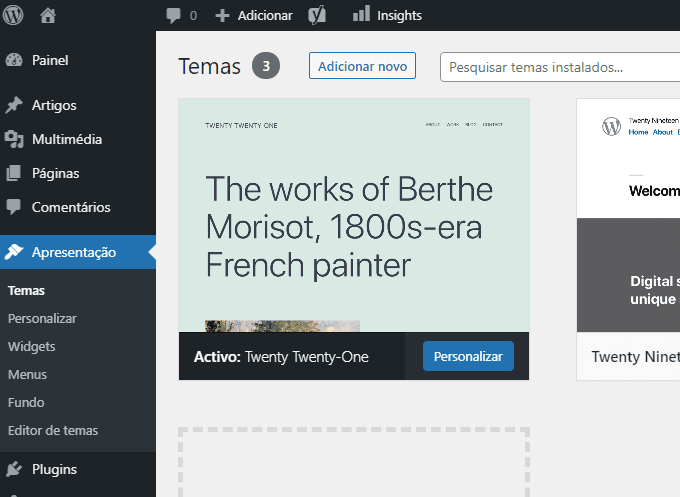Image resolution: width=680 pixels, height=497 pixels.
Task: Click the Comentários speech bubble icon
Action: pyautogui.click(x=14, y=207)
